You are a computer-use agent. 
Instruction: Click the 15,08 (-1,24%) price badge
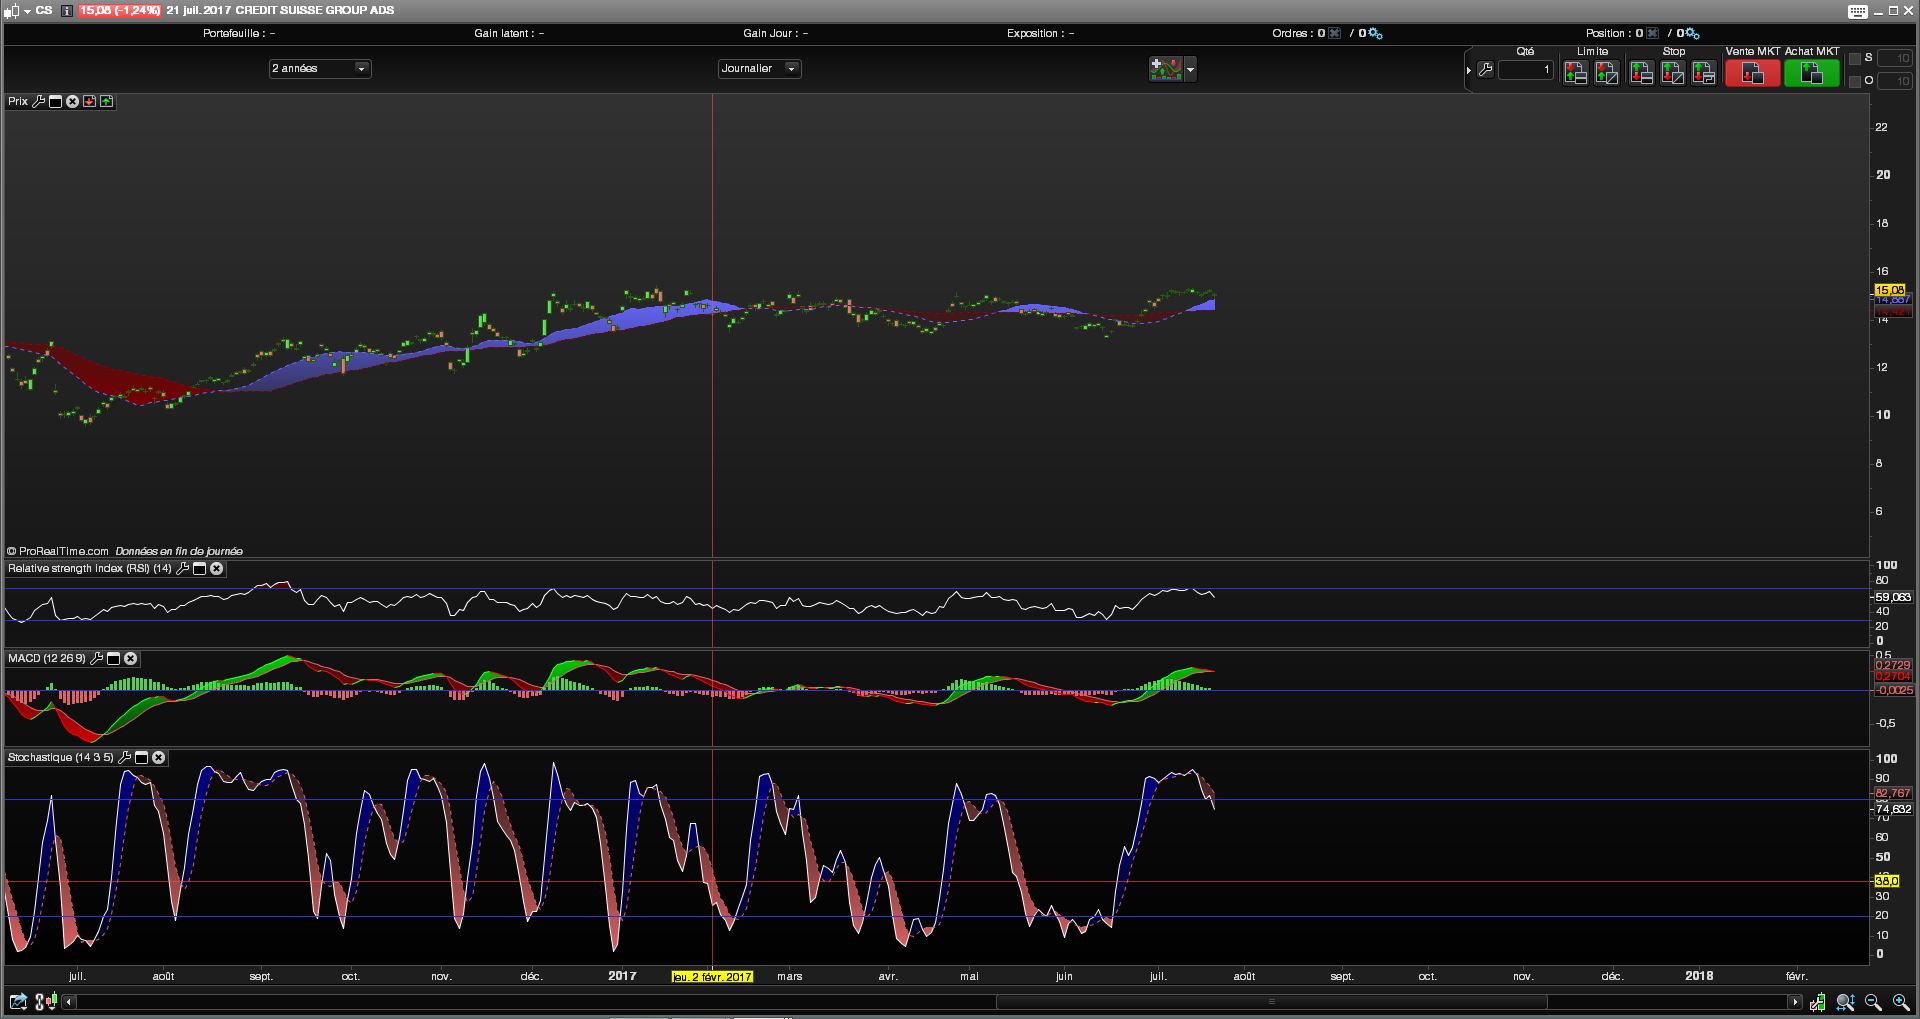[x=119, y=10]
